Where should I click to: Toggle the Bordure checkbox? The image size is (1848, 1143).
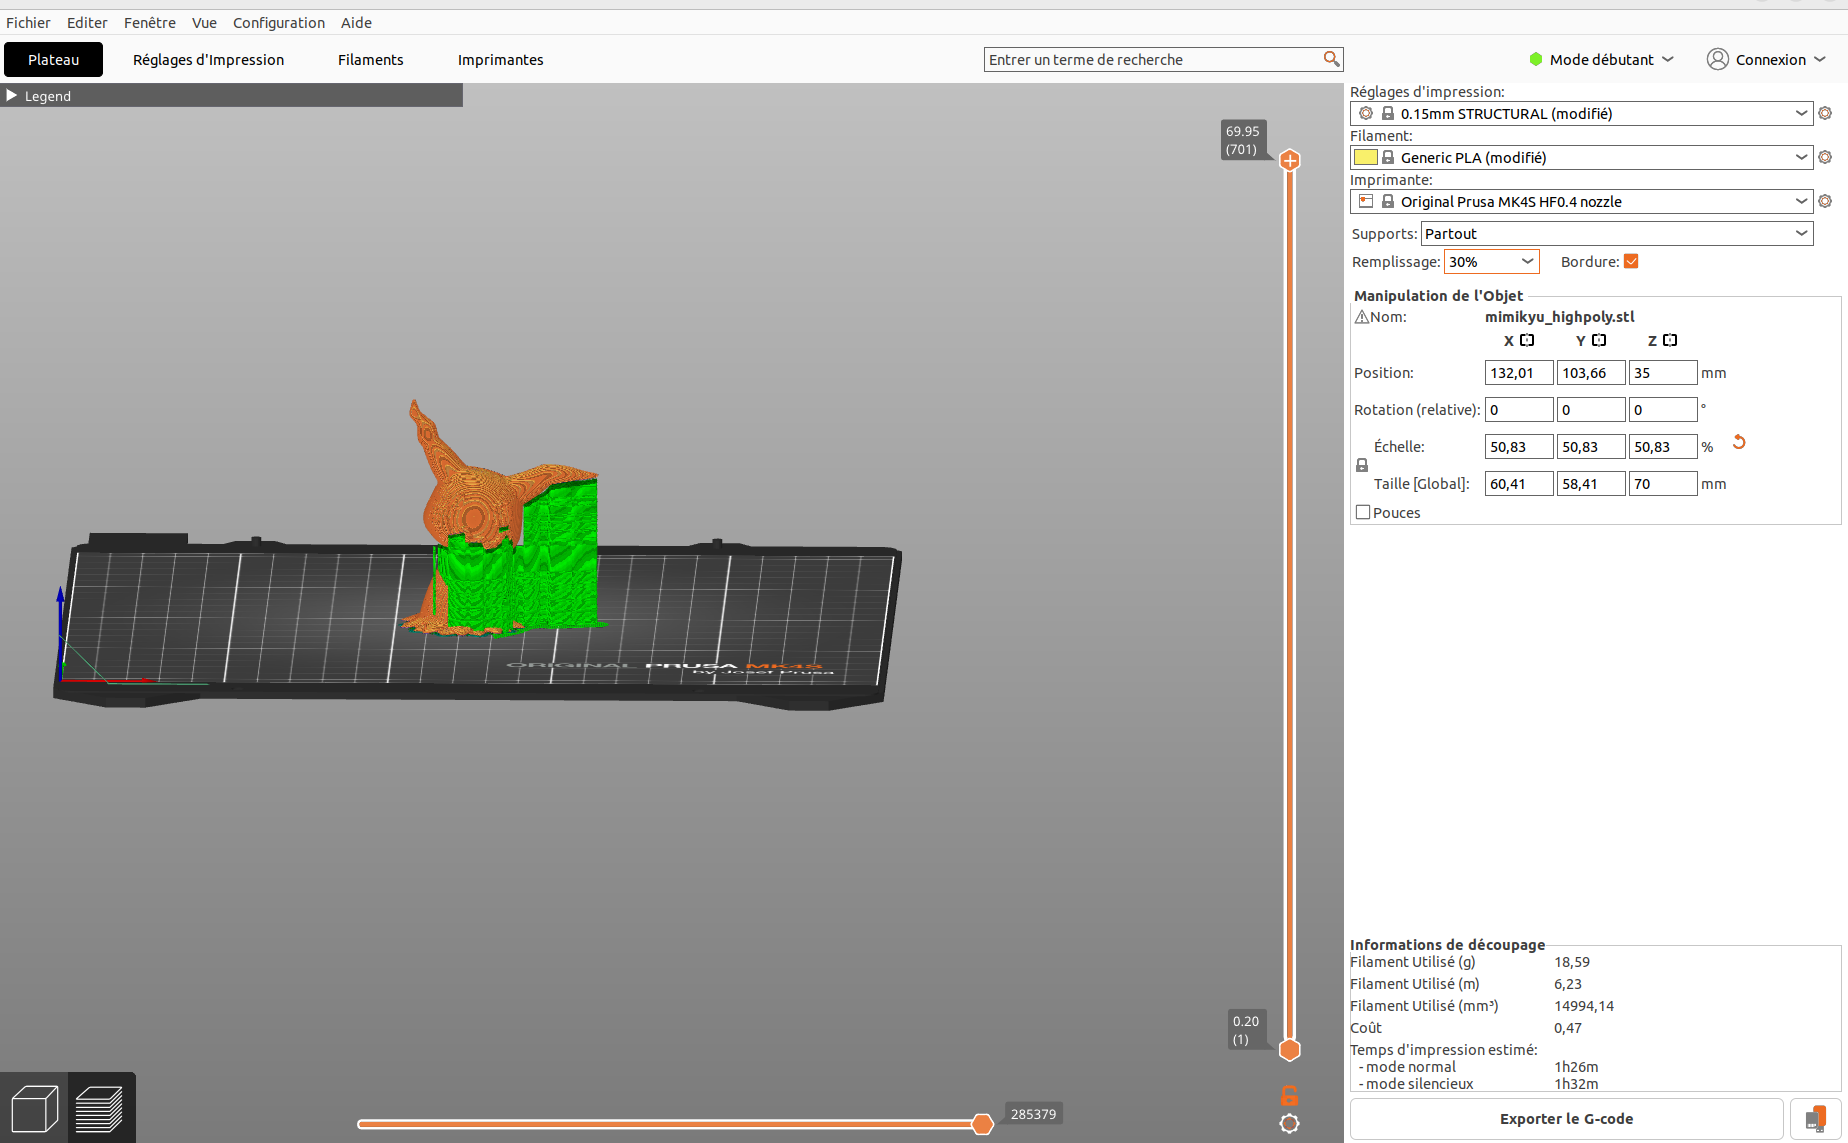point(1631,261)
